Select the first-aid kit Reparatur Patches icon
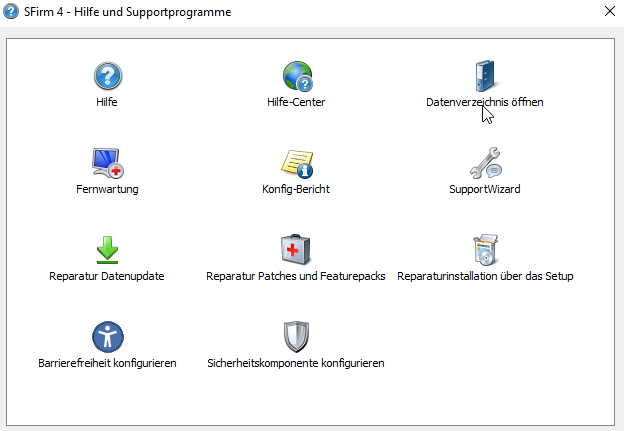This screenshot has width=624, height=431. [296, 249]
